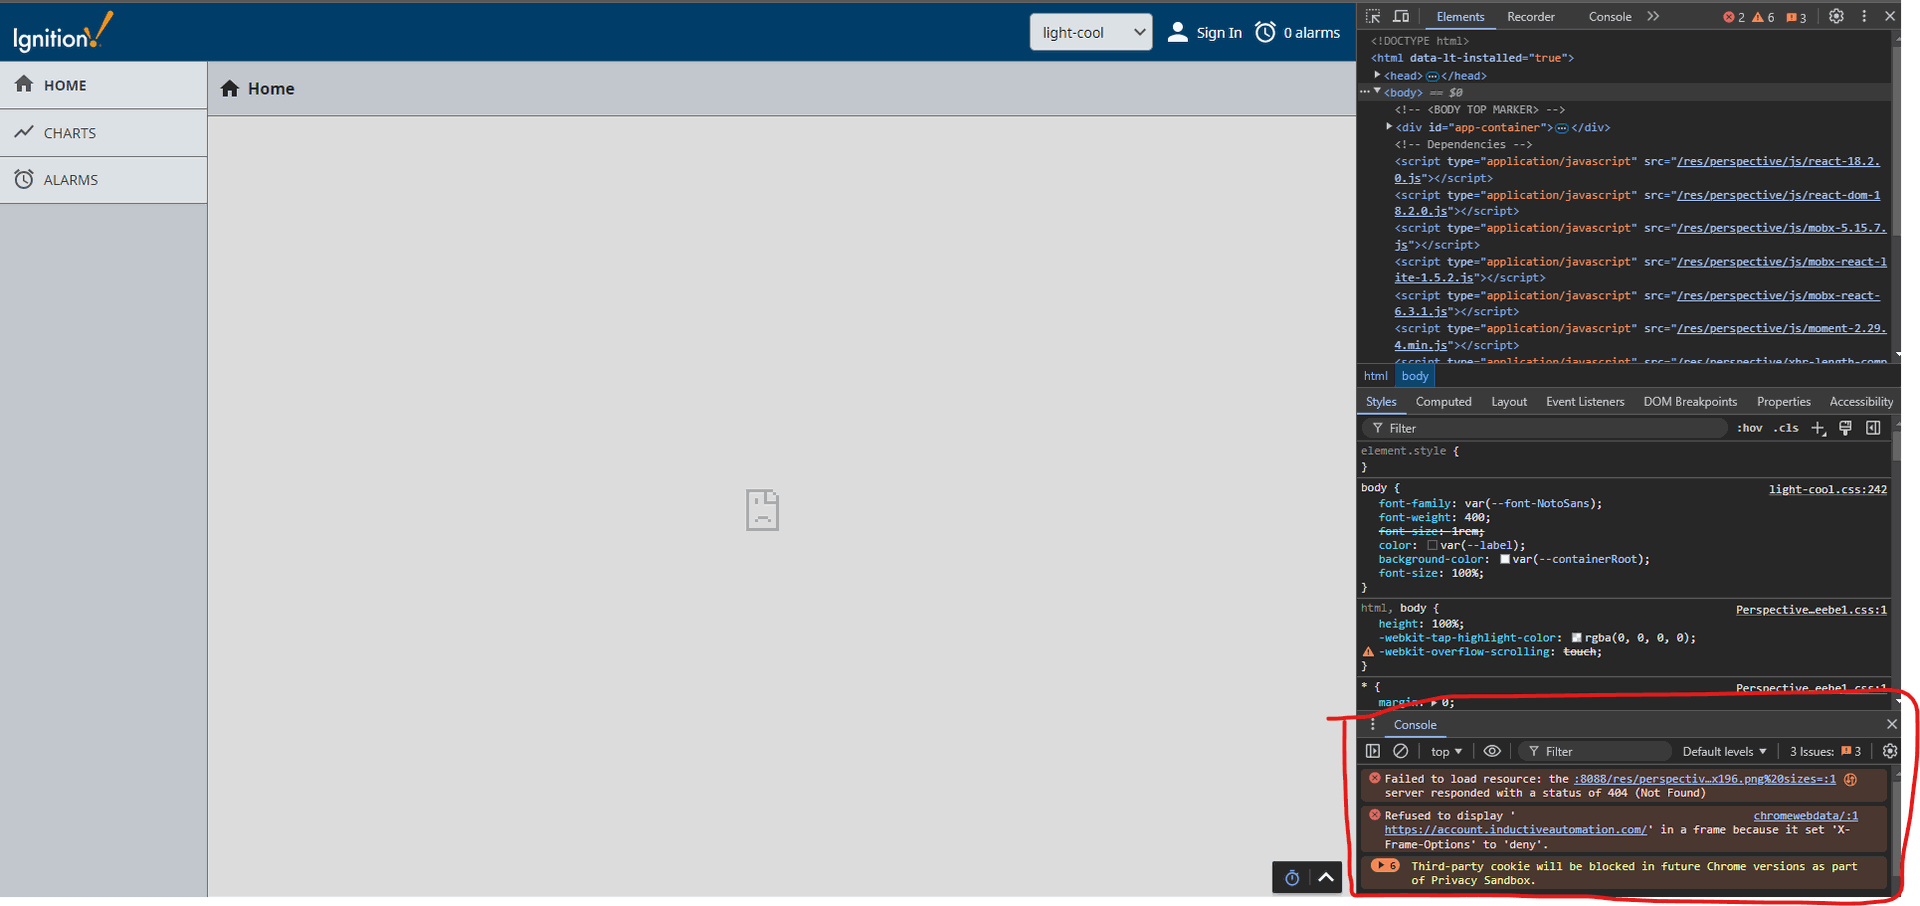Switch to the Styles tab
This screenshot has height=906, width=1920.
pos(1381,402)
